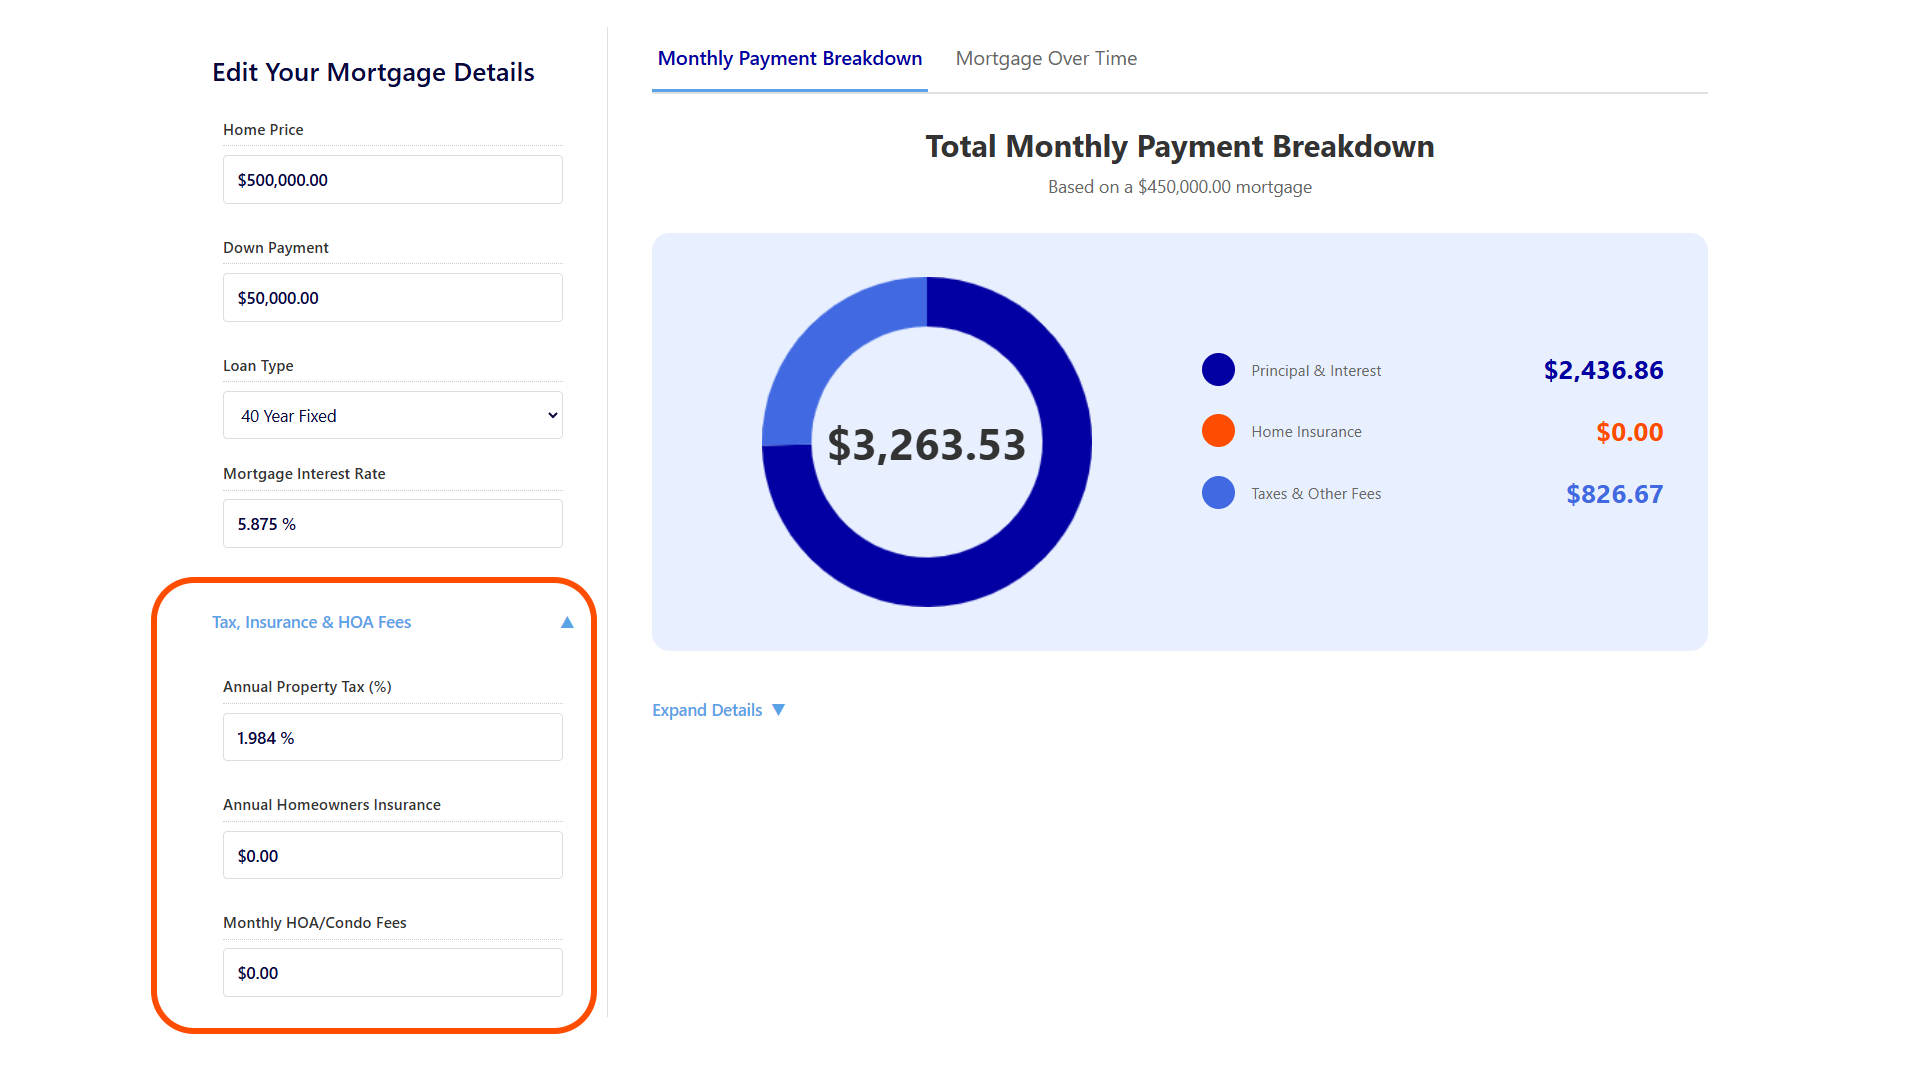1920x1071 pixels.
Task: Select Monthly Payment Breakdown tab
Action: click(789, 59)
